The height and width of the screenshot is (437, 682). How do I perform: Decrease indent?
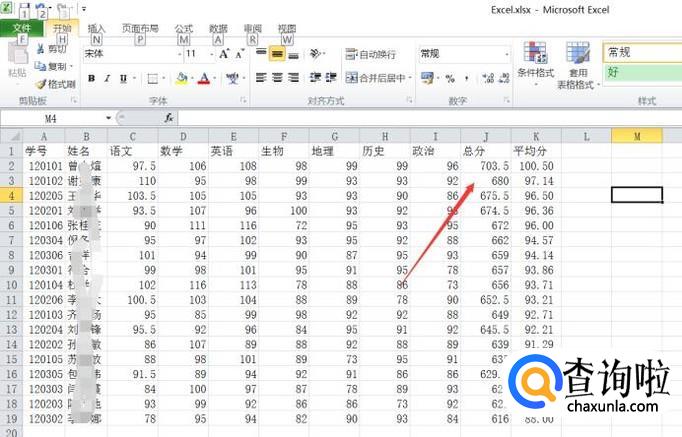315,78
